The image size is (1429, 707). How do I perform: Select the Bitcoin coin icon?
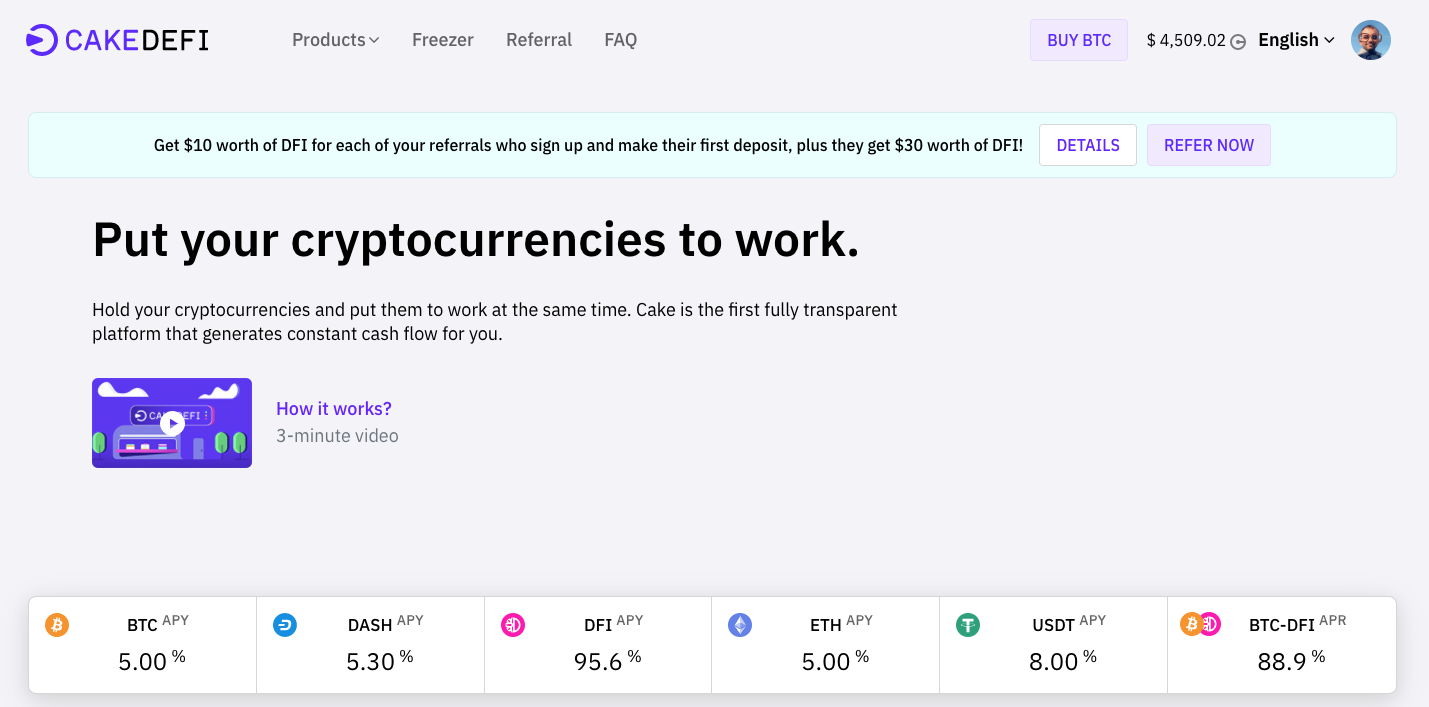pos(56,624)
